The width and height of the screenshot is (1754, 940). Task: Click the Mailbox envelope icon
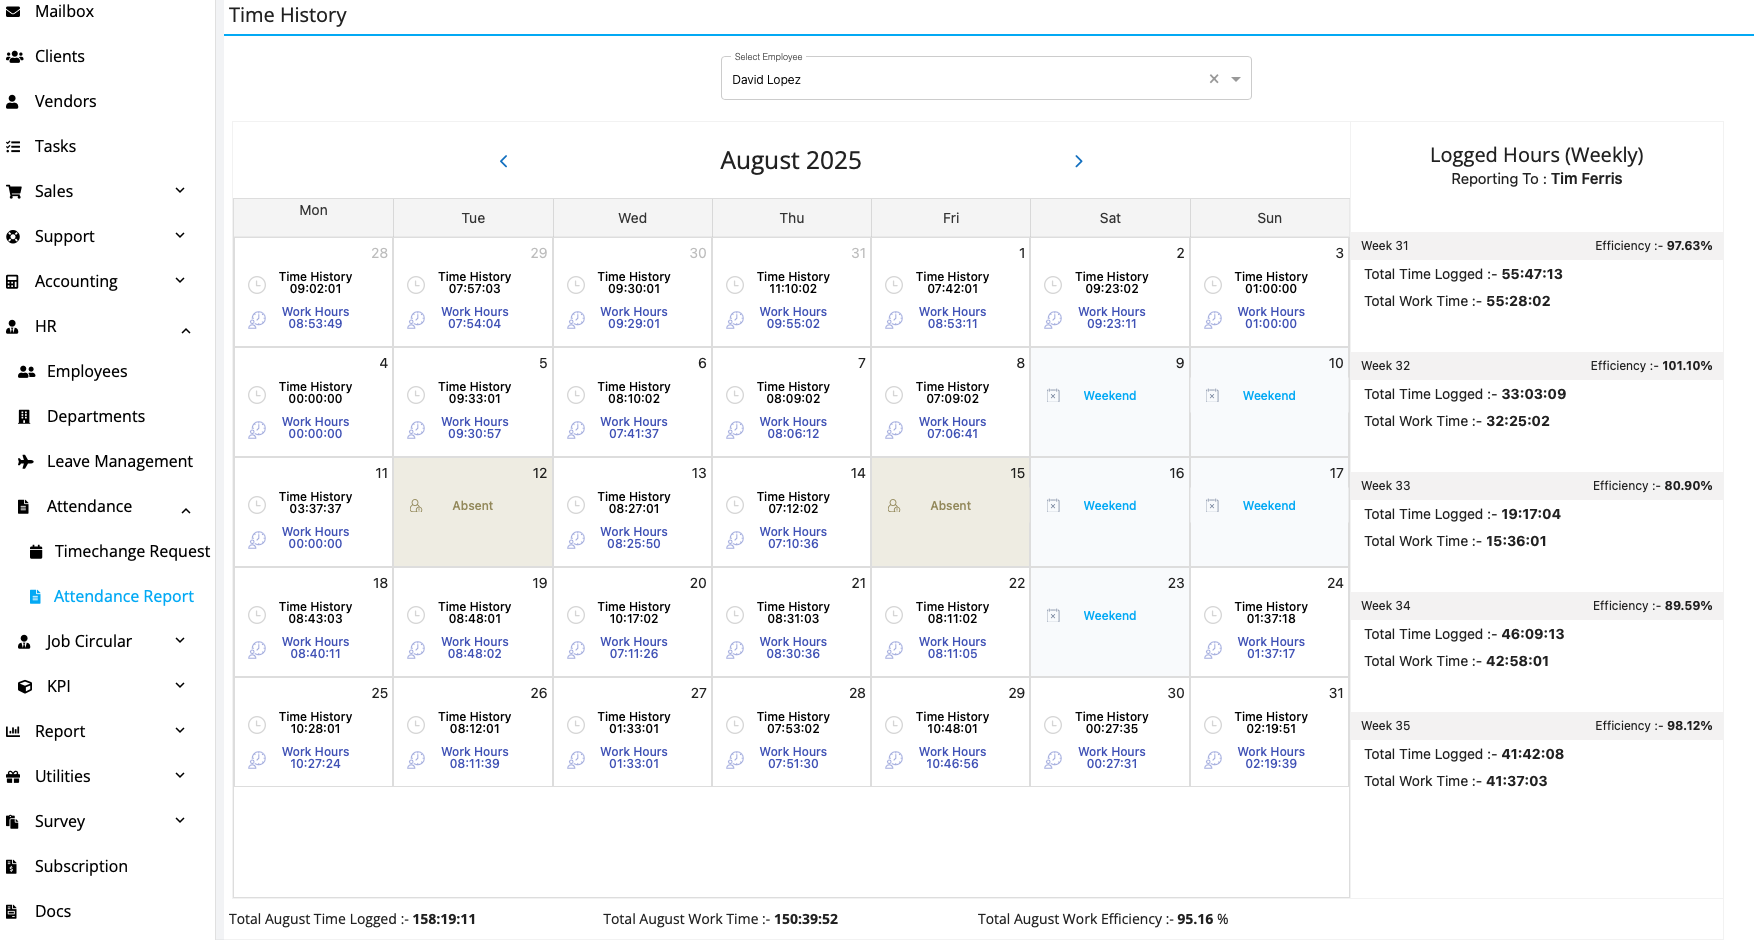click(13, 12)
